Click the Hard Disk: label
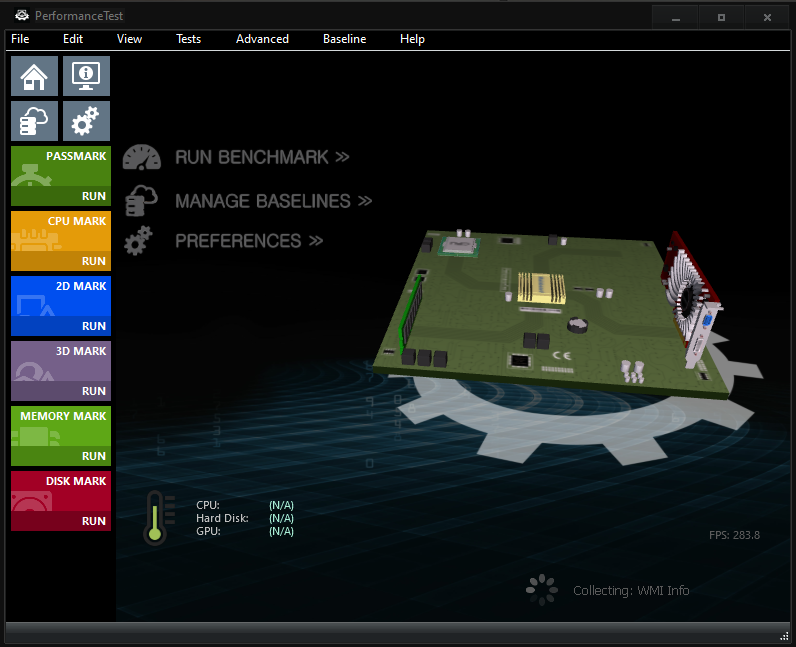 (222, 518)
